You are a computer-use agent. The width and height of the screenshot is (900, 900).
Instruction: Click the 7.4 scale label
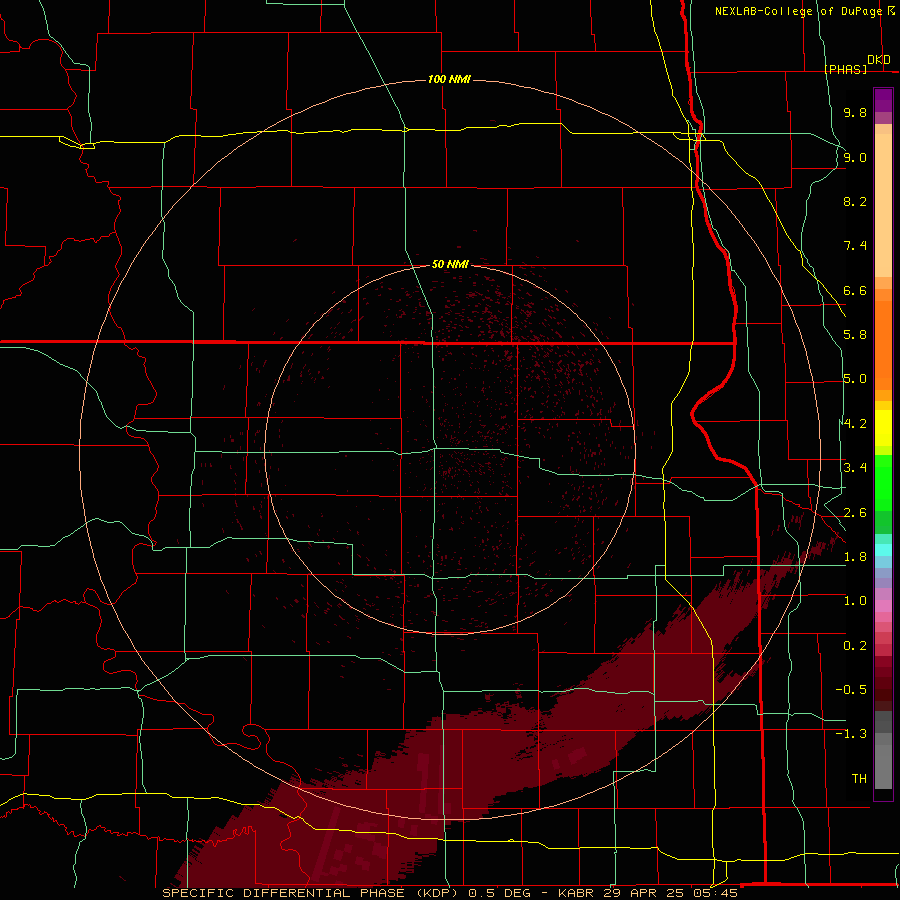pos(855,246)
